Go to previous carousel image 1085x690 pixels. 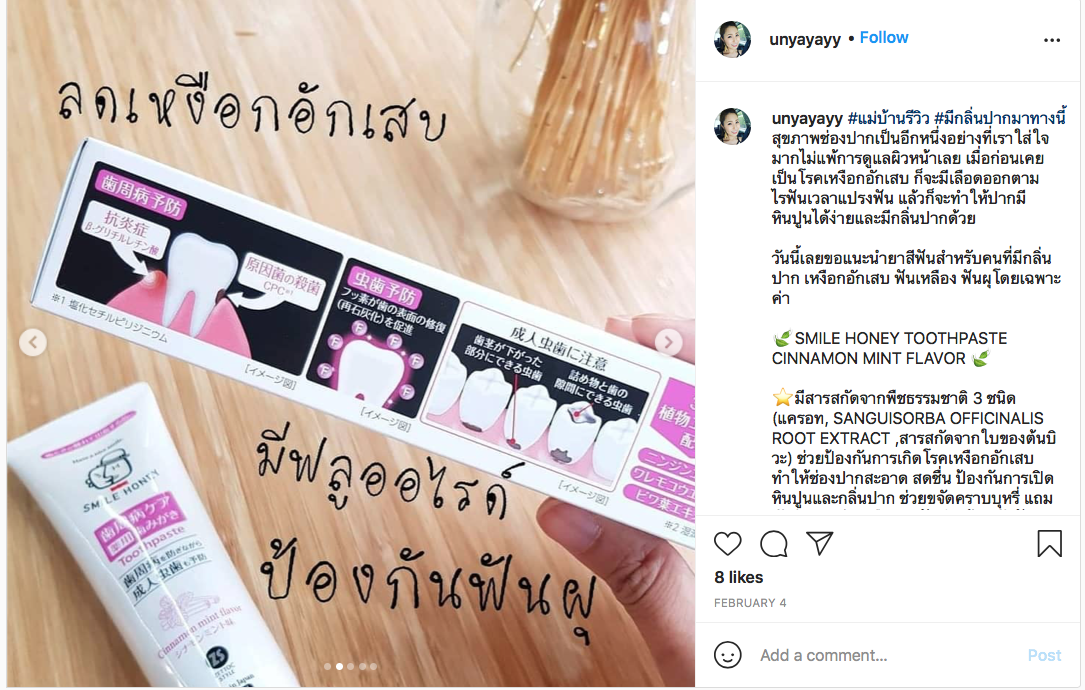point(33,342)
